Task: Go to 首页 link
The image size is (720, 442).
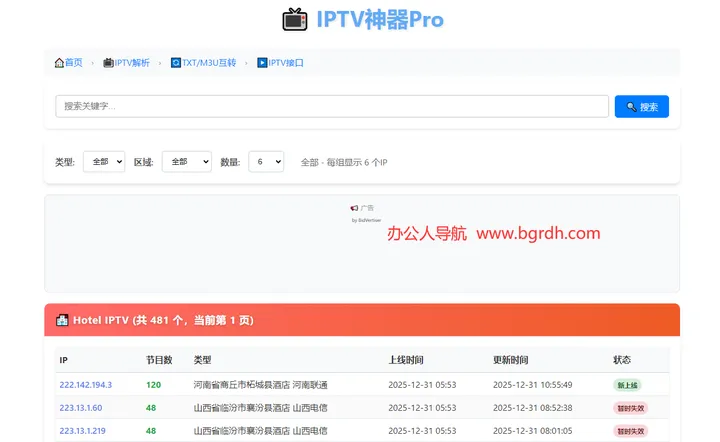Action: pyautogui.click(x=73, y=62)
